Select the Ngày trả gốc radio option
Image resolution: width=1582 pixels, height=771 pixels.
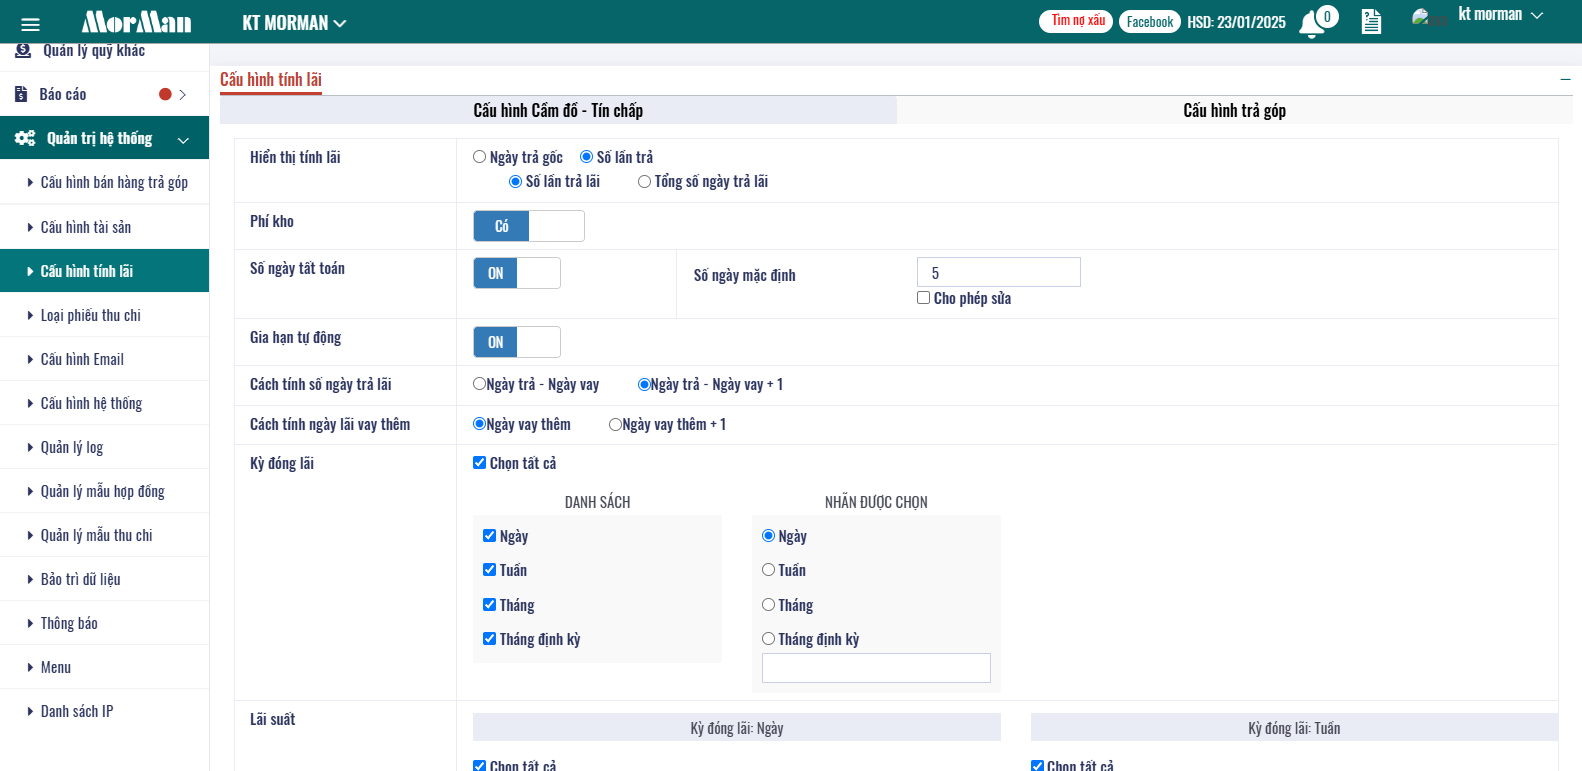[480, 157]
